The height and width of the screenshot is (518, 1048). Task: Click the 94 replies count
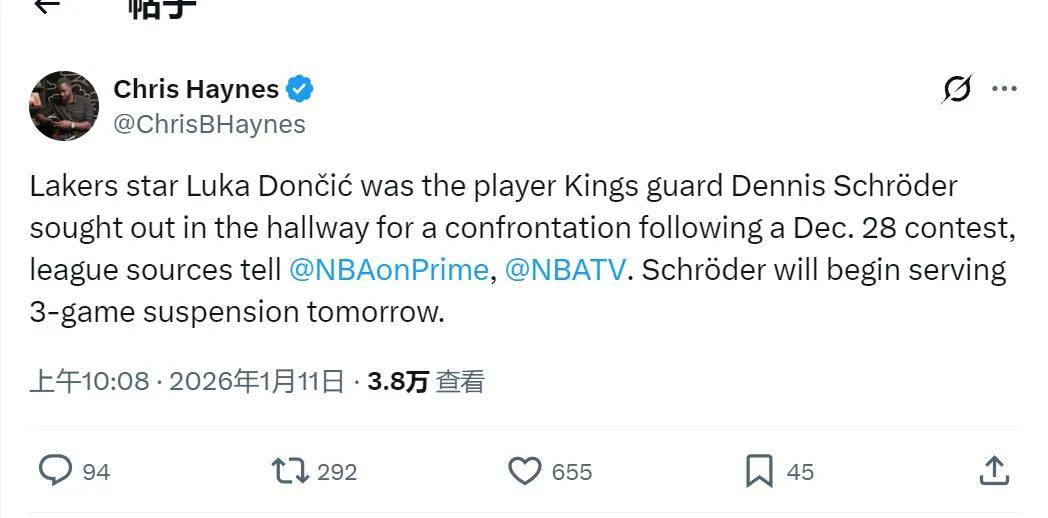(x=96, y=471)
